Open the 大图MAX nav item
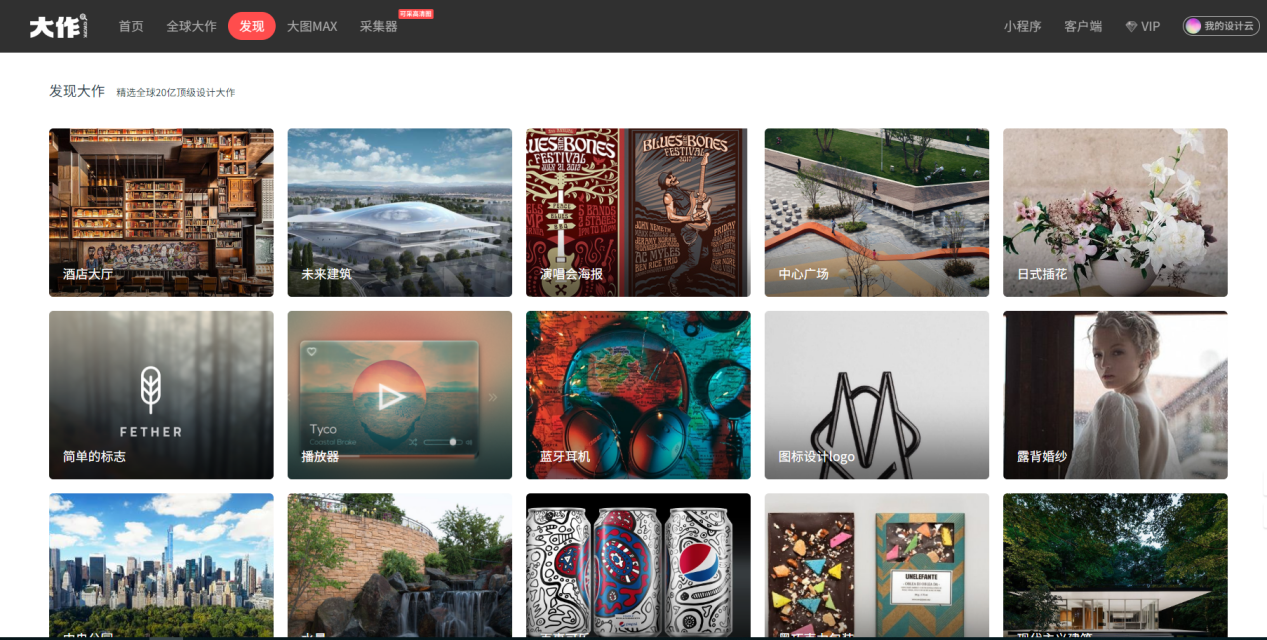1267x640 pixels. click(x=312, y=26)
